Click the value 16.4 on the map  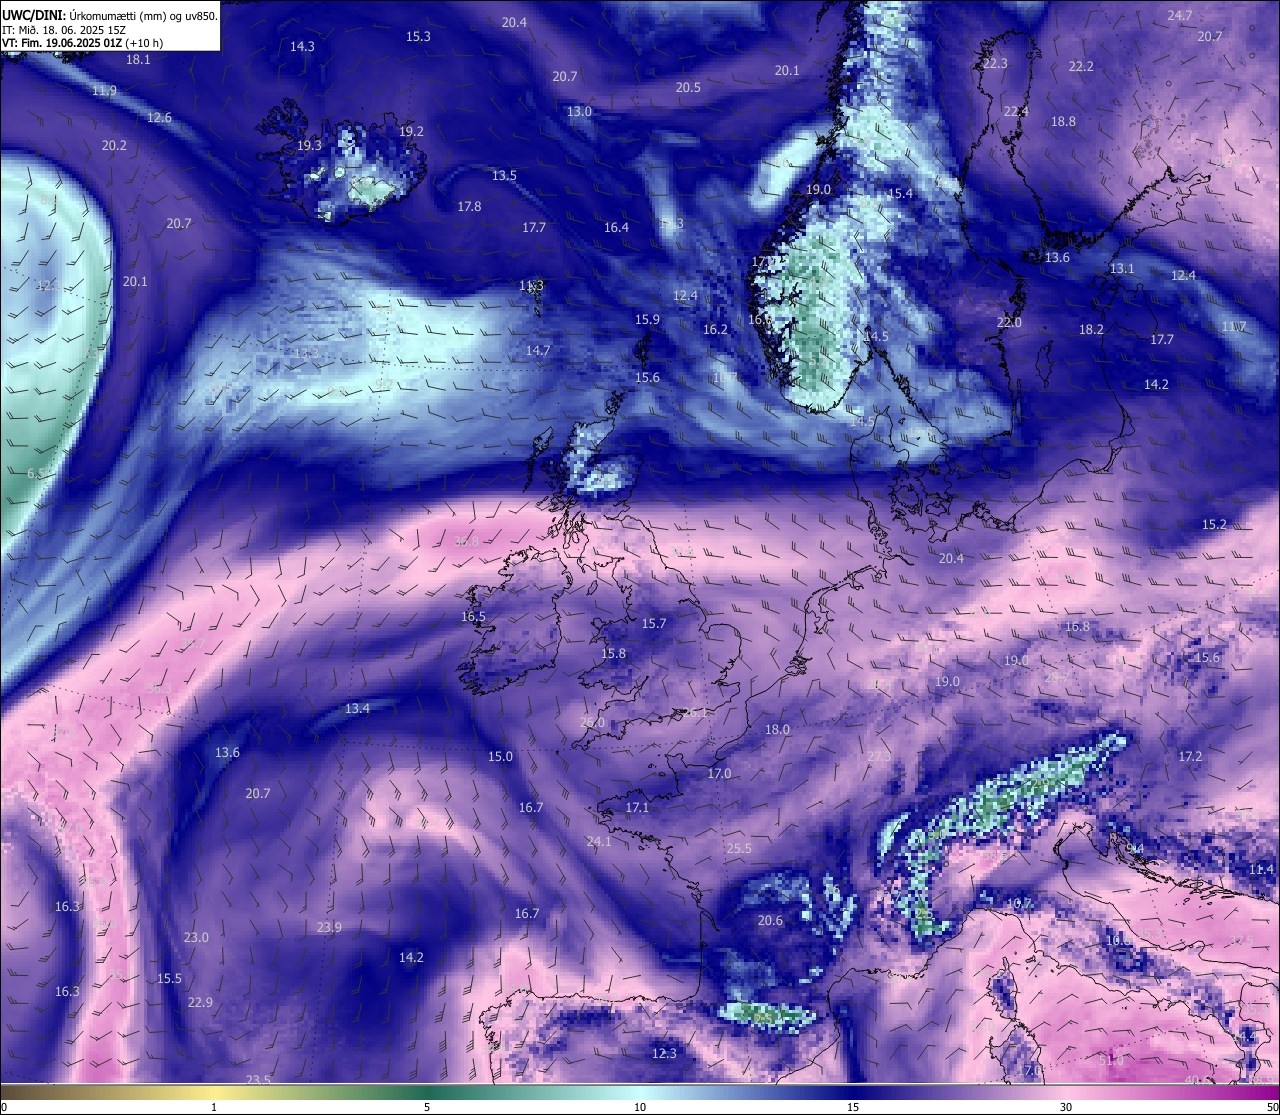pyautogui.click(x=616, y=228)
